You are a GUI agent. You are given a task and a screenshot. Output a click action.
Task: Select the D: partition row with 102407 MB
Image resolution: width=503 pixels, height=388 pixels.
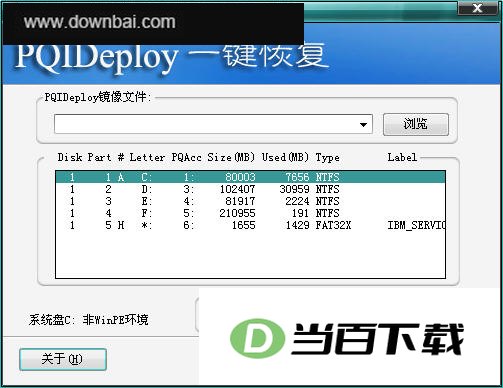(x=250, y=189)
